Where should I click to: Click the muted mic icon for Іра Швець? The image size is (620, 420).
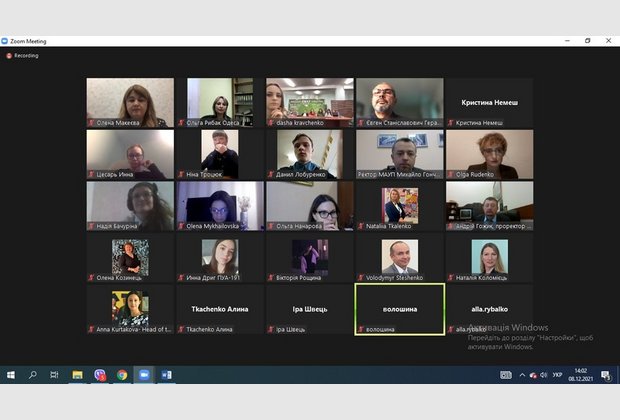tap(271, 329)
